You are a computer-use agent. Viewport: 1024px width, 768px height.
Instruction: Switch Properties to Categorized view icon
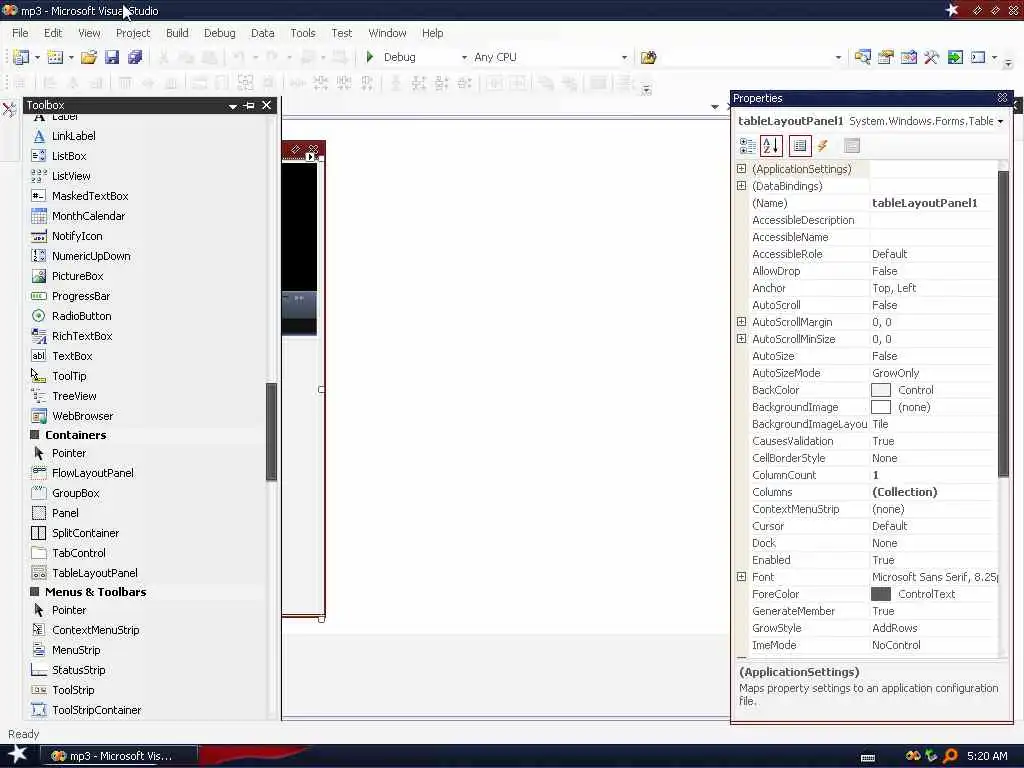coord(747,146)
